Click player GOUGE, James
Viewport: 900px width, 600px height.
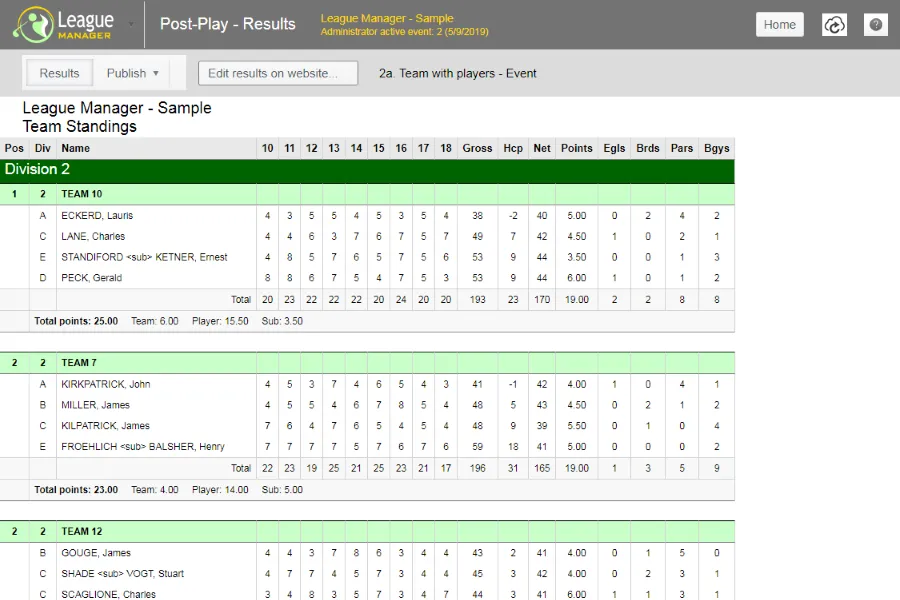97,553
